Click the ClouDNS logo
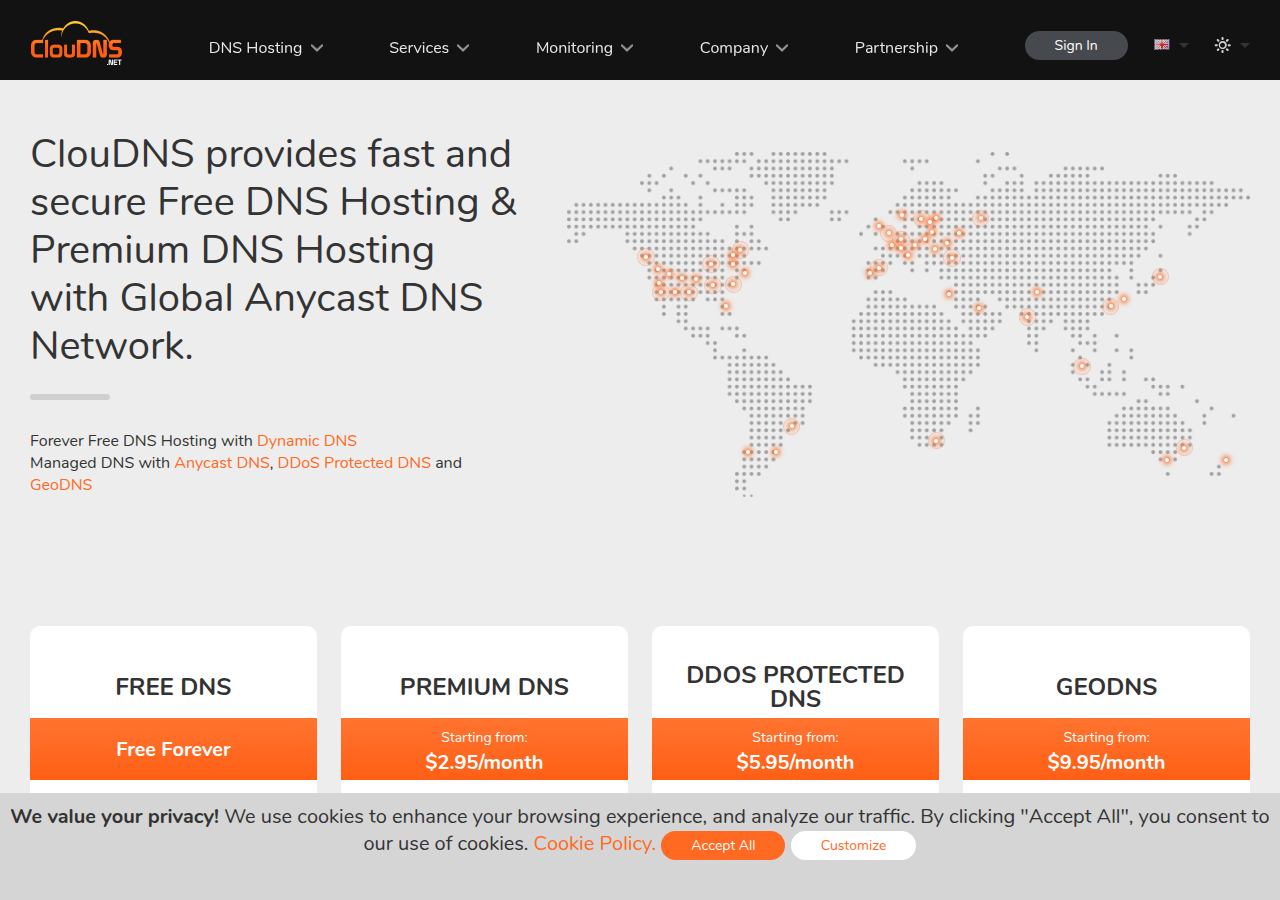The height and width of the screenshot is (900, 1280). 77,43
